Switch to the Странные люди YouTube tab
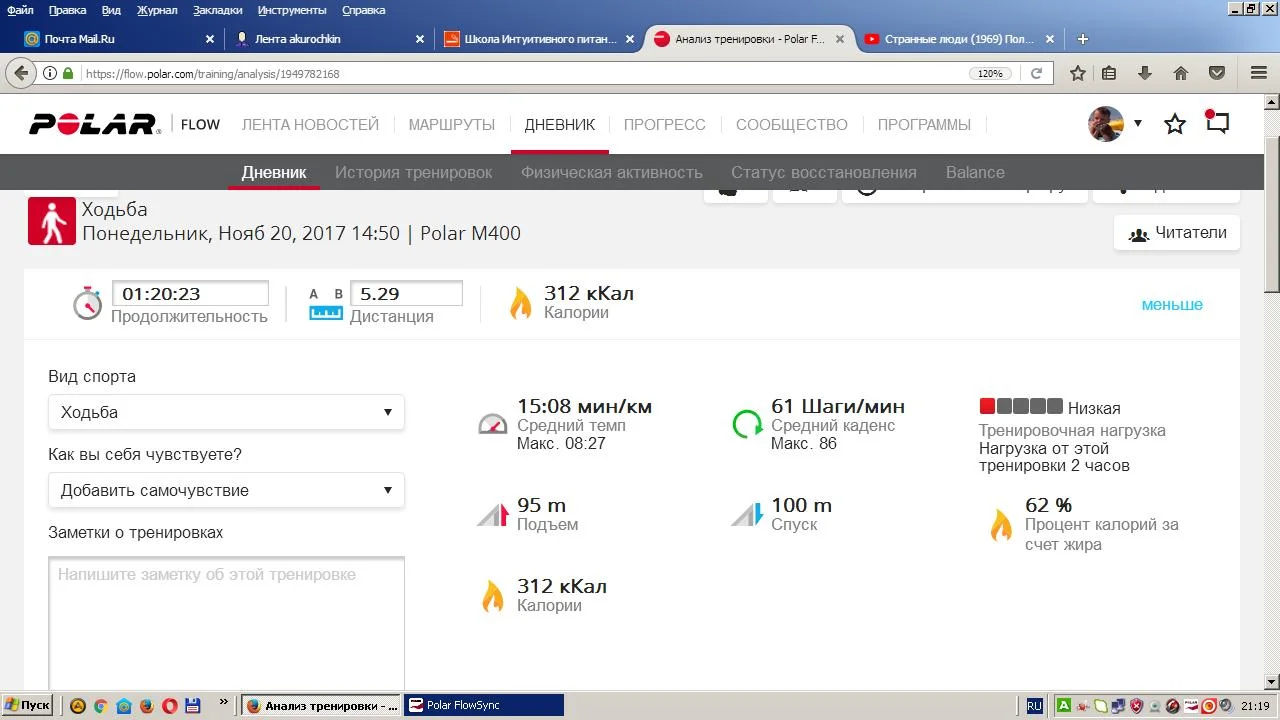Viewport: 1280px width, 720px height. click(958, 39)
